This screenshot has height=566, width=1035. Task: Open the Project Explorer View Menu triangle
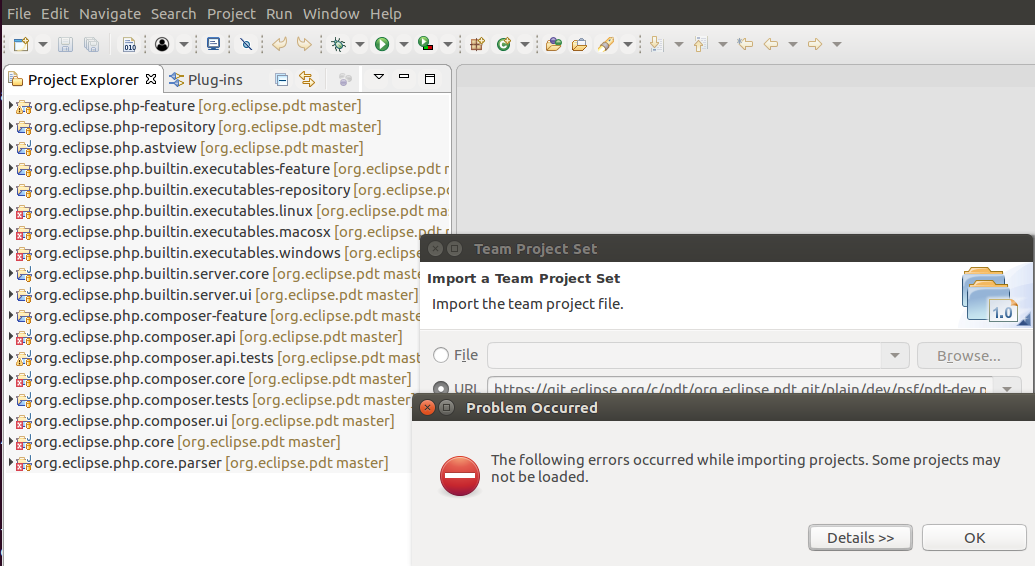379,77
